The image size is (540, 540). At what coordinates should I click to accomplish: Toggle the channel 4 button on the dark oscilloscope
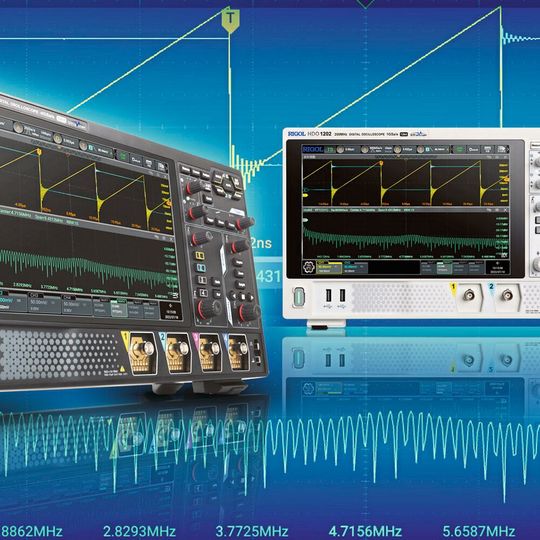pyautogui.click(x=203, y=293)
